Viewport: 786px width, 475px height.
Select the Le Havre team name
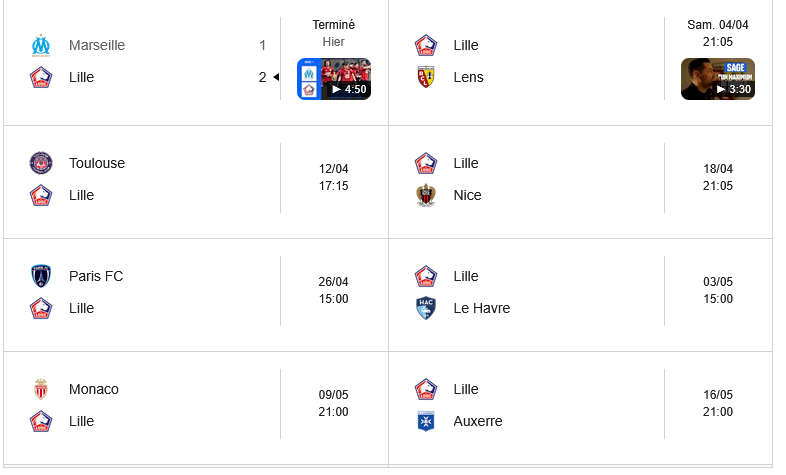pyautogui.click(x=482, y=308)
